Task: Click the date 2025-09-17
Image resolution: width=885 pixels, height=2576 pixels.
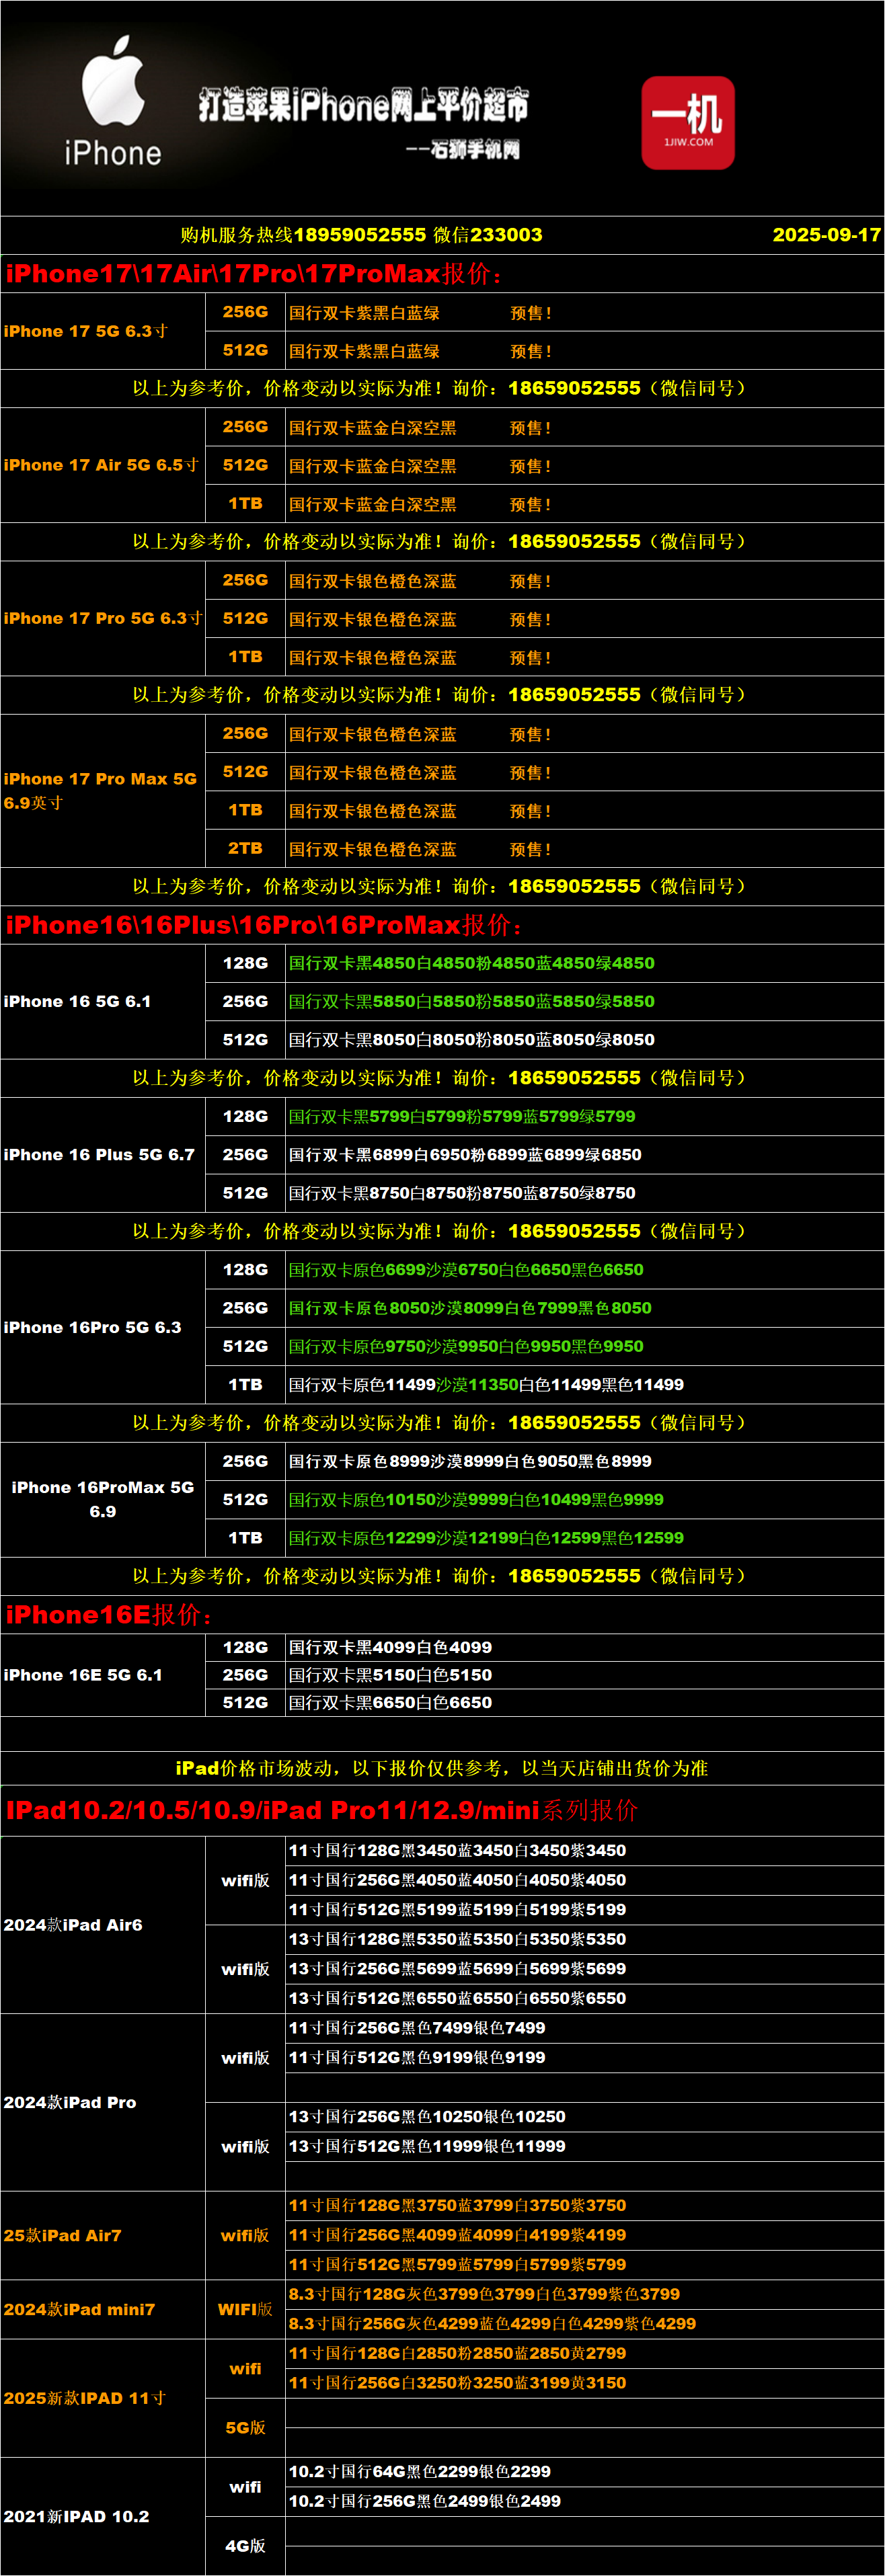Action: tap(825, 235)
